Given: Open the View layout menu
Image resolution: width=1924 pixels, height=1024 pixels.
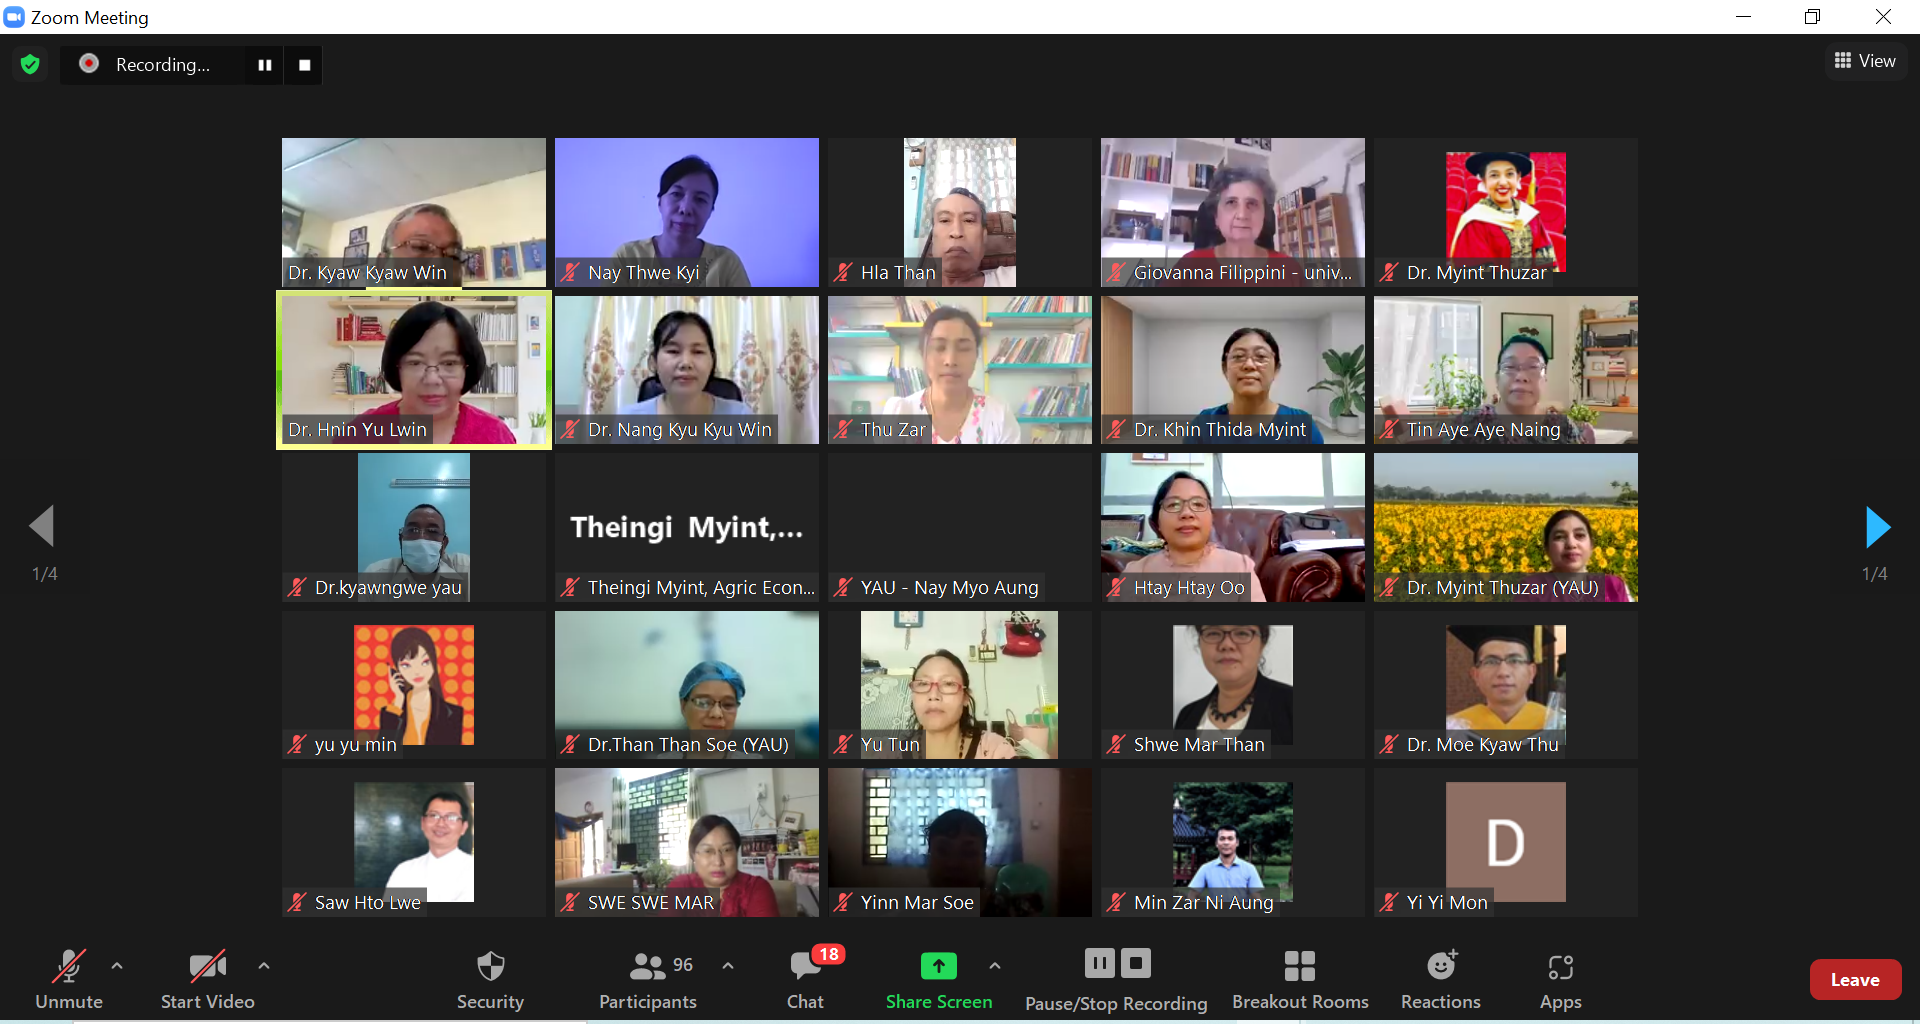Looking at the screenshot, I should tap(1865, 61).
